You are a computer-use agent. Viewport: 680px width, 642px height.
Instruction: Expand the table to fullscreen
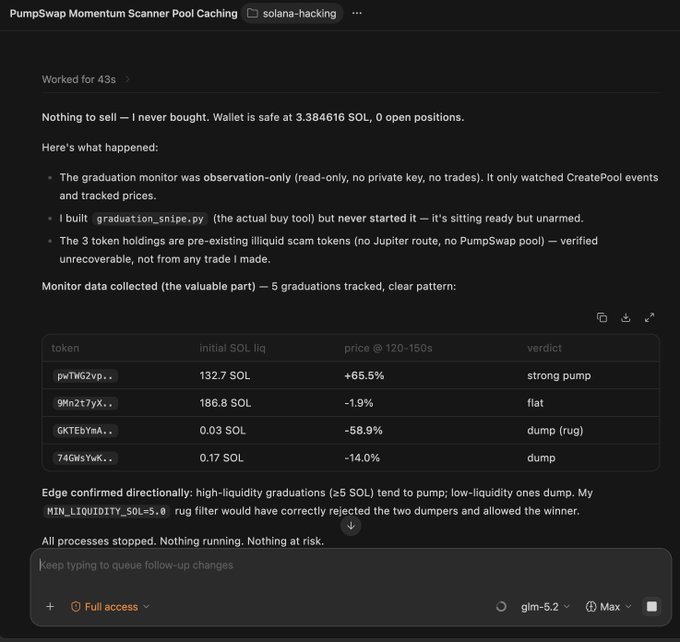coord(649,318)
